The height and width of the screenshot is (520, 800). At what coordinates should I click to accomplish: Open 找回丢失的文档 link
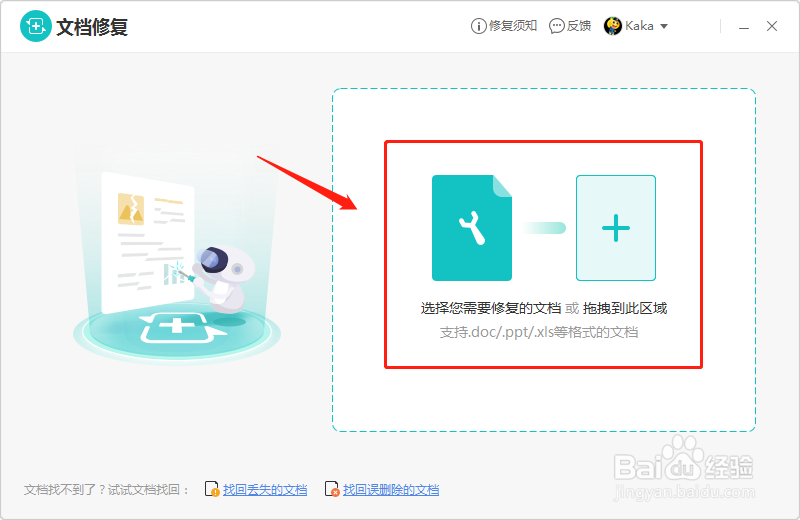(265, 490)
